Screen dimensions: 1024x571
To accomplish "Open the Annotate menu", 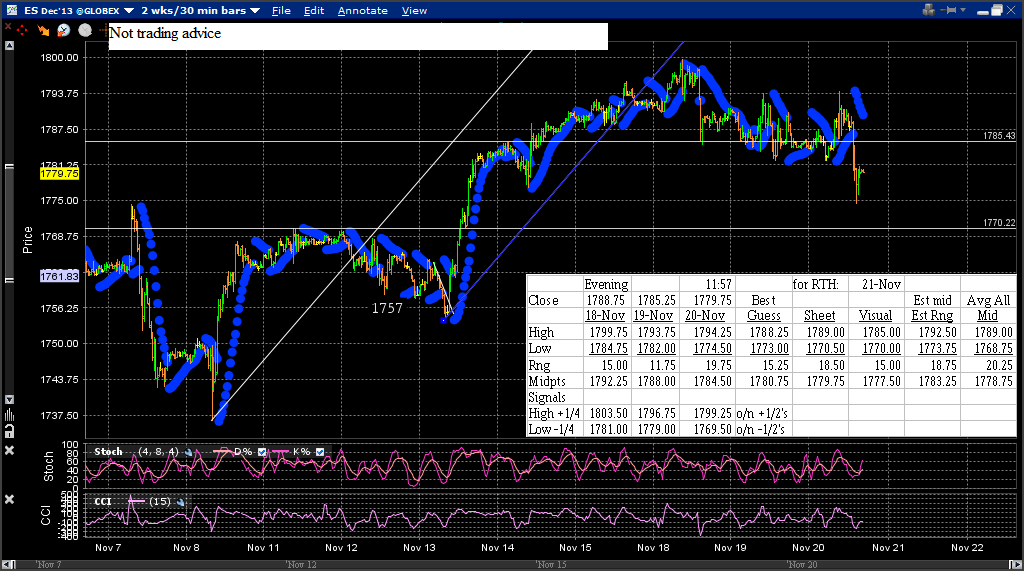I will tap(362, 10).
